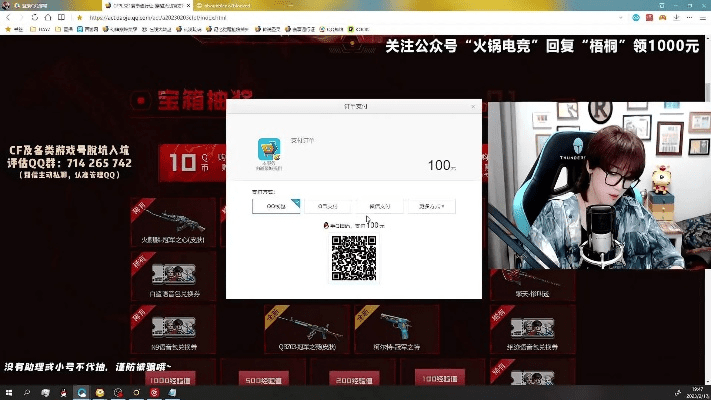The width and height of the screenshot is (711, 400).
Task: Select the QBZ03 rifle prize card
Action: 307,329
